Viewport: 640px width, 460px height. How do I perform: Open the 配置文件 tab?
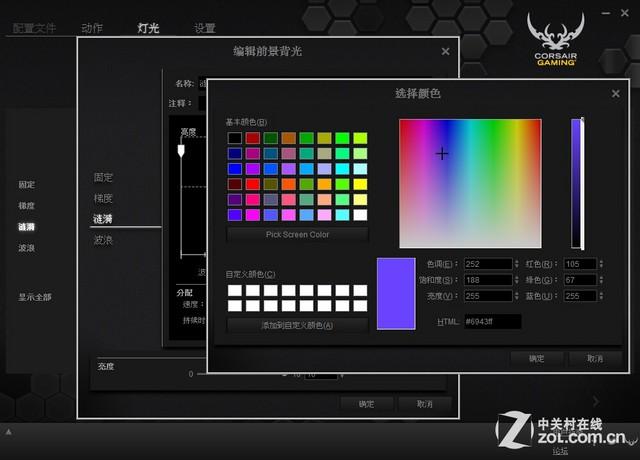(x=34, y=28)
